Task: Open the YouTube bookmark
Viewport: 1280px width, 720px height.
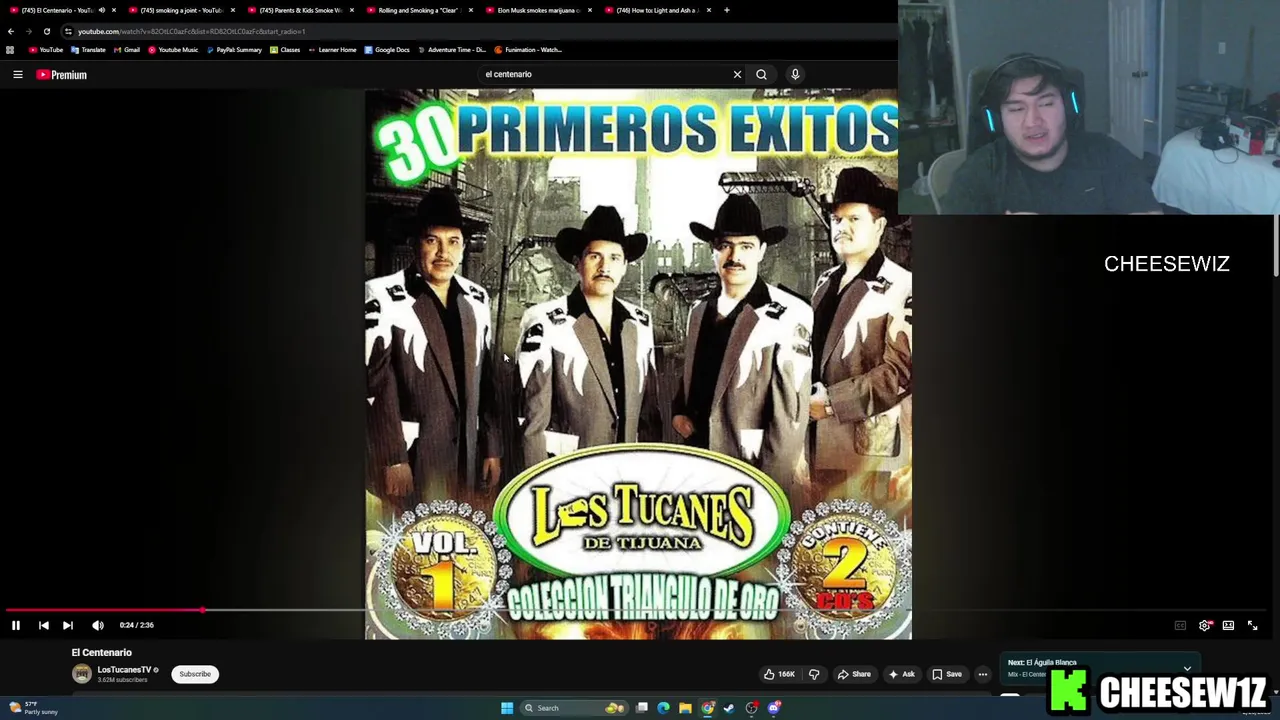Action: (46, 50)
